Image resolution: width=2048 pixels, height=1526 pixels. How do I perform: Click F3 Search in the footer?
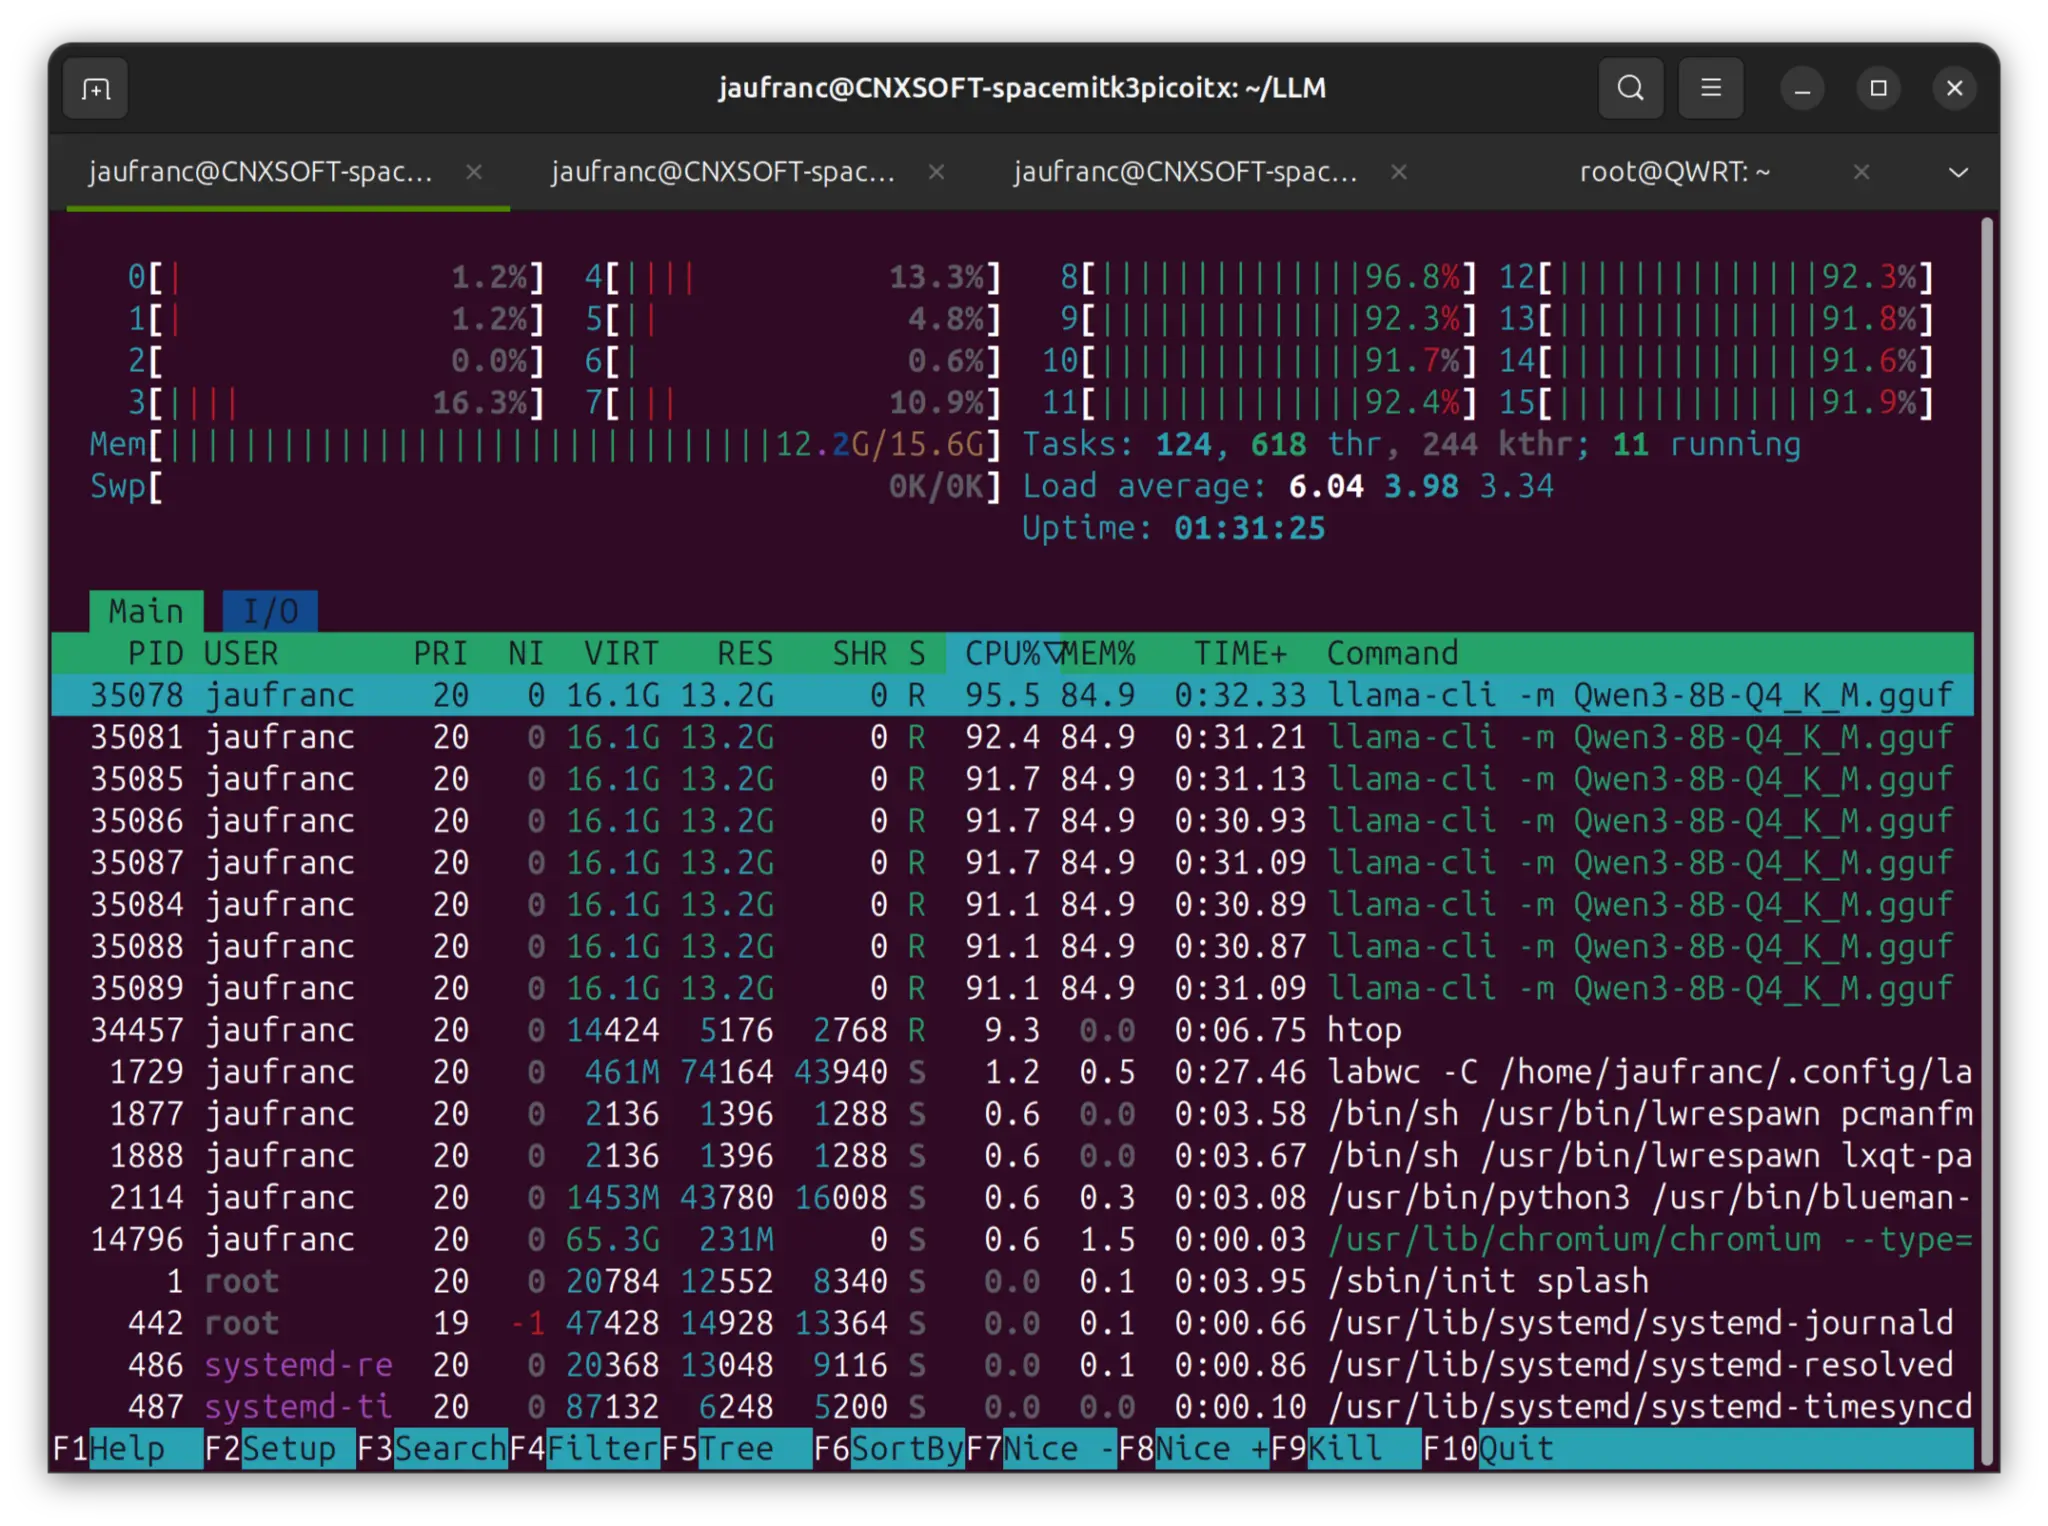tap(432, 1448)
